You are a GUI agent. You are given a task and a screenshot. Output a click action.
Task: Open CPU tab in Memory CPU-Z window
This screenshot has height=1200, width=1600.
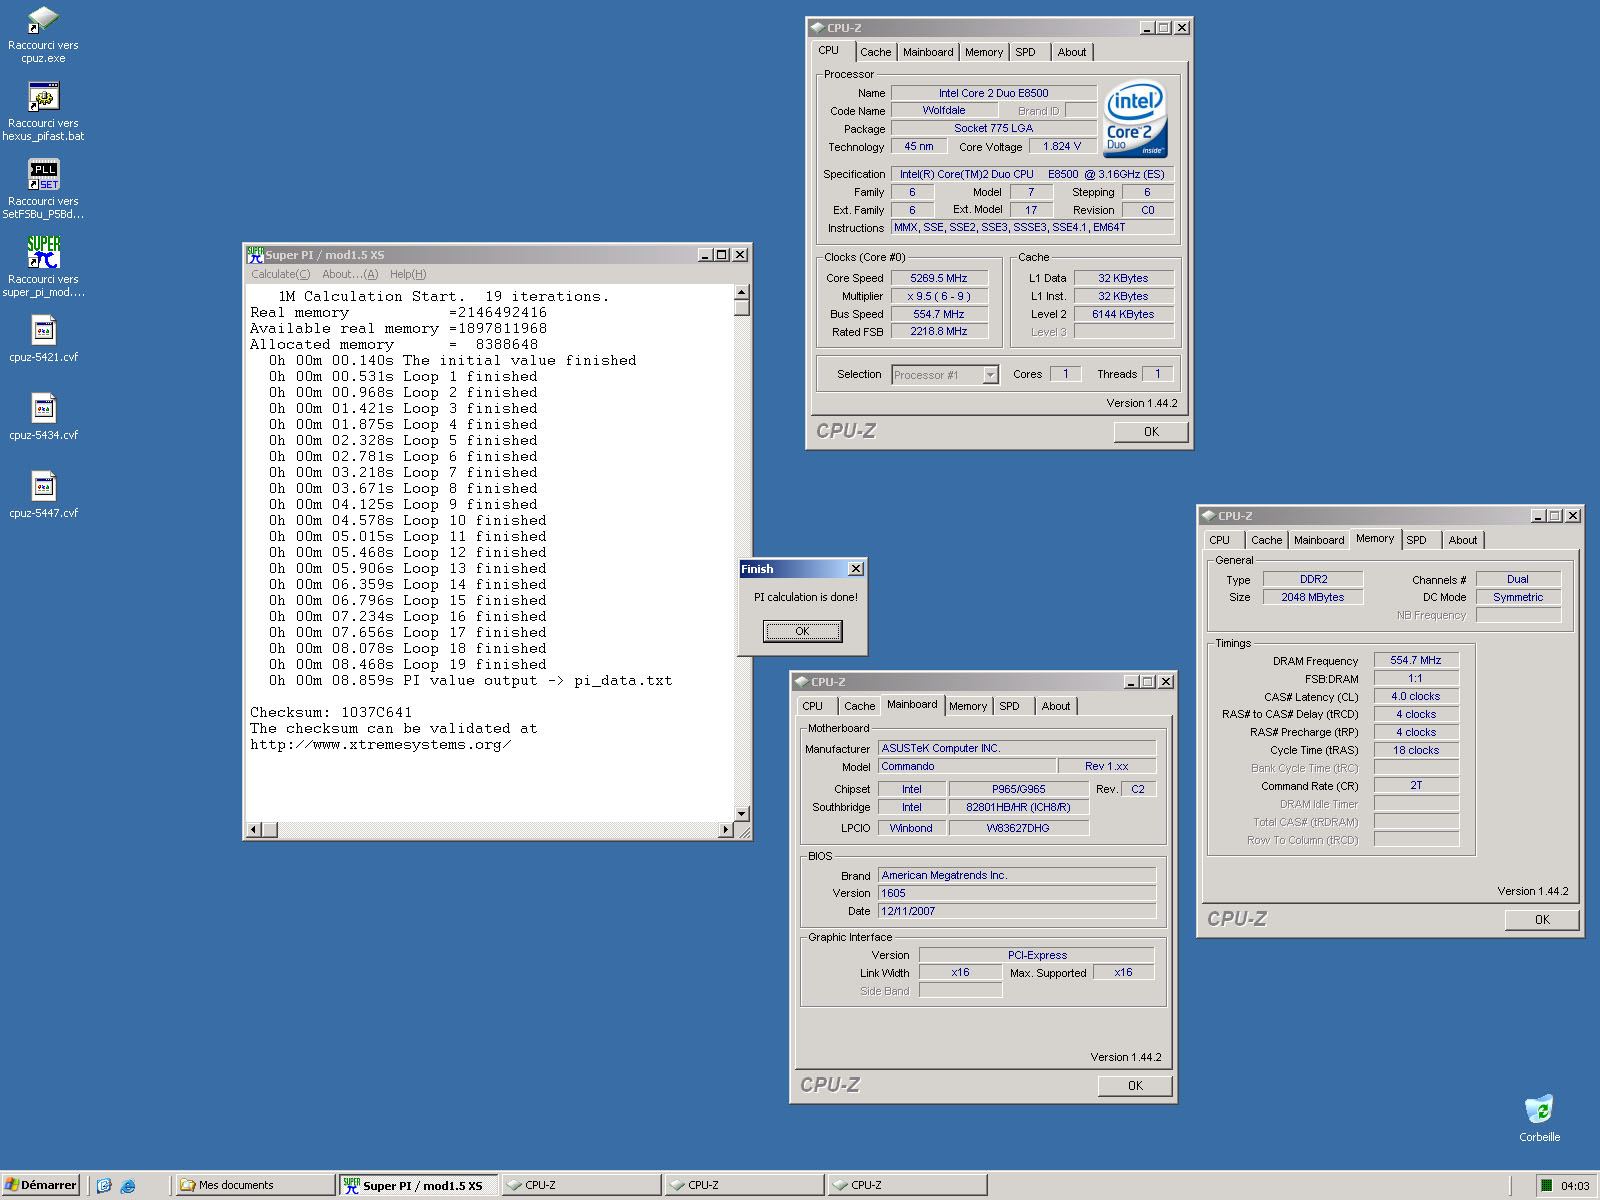click(x=1220, y=540)
